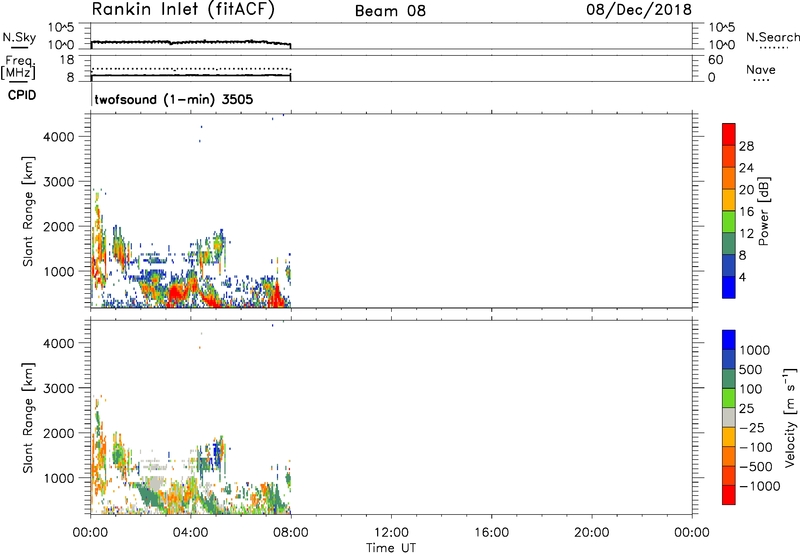Pick the red bottom segment of Velocity colorbar
The image size is (800, 554).
[729, 495]
